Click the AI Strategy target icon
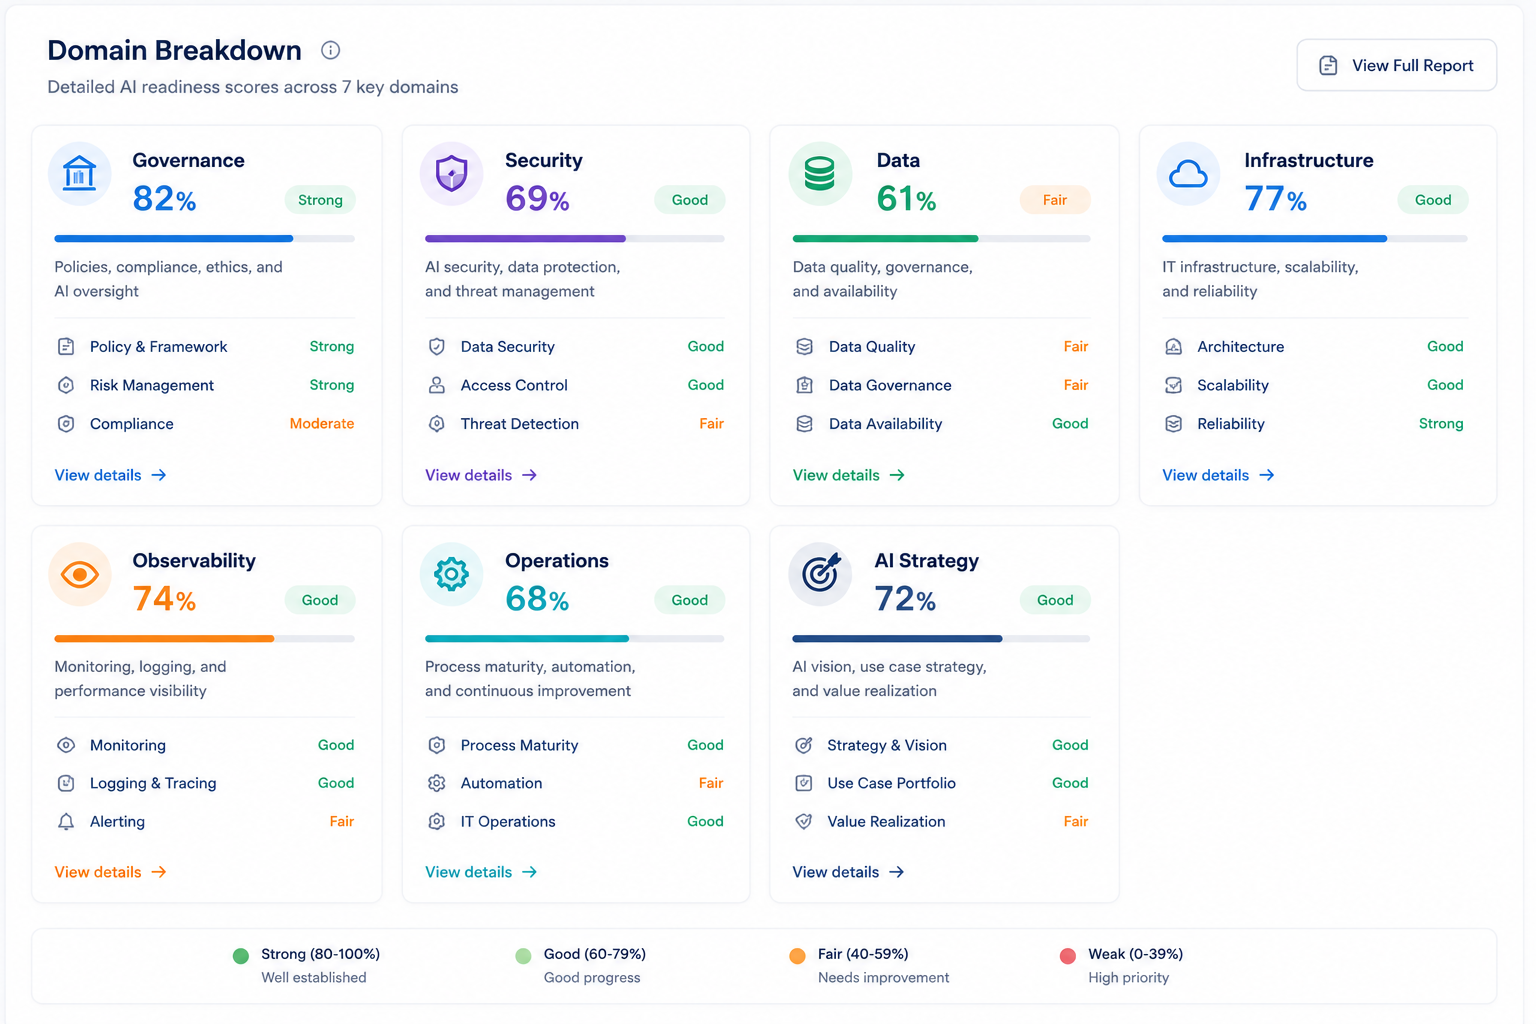 [820, 574]
